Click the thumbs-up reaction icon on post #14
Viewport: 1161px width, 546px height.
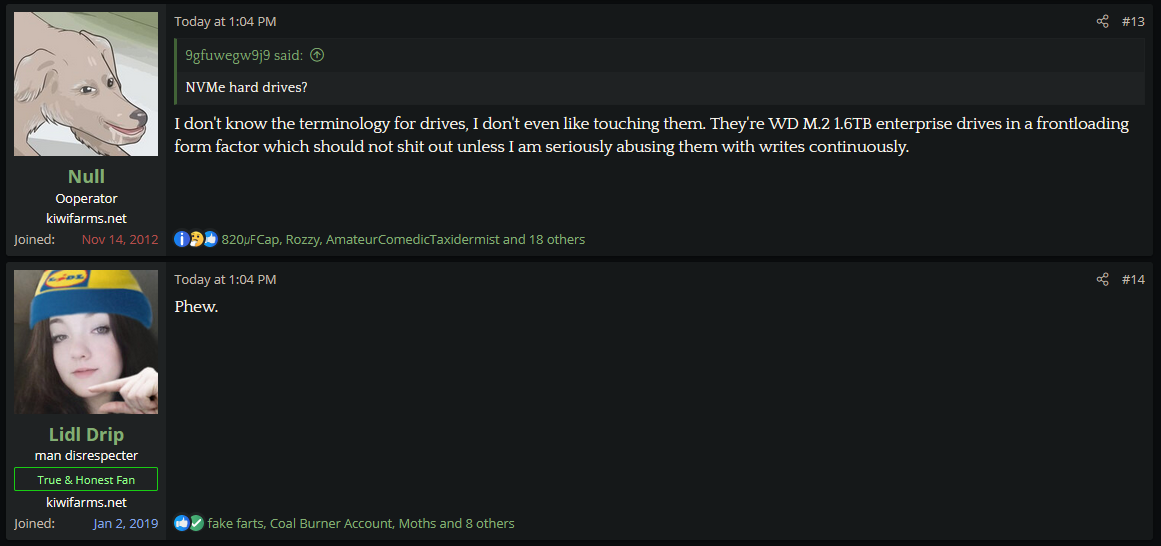click(181, 523)
